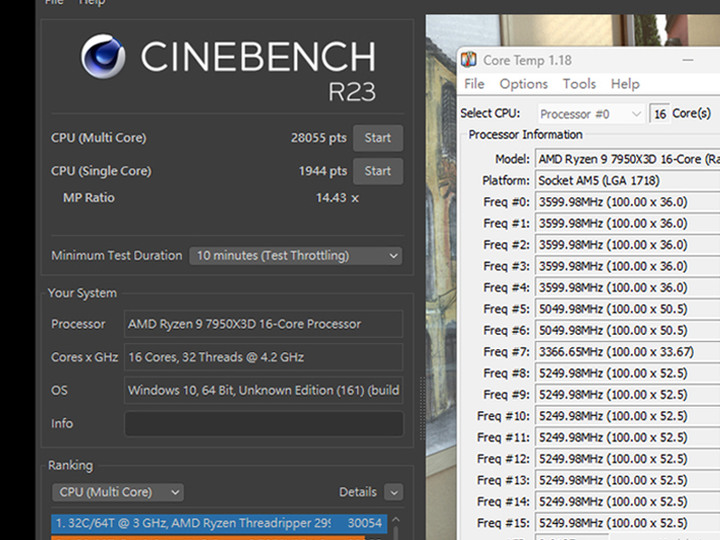Open Core Temp Help menu
This screenshot has height=540, width=720.
click(x=625, y=84)
